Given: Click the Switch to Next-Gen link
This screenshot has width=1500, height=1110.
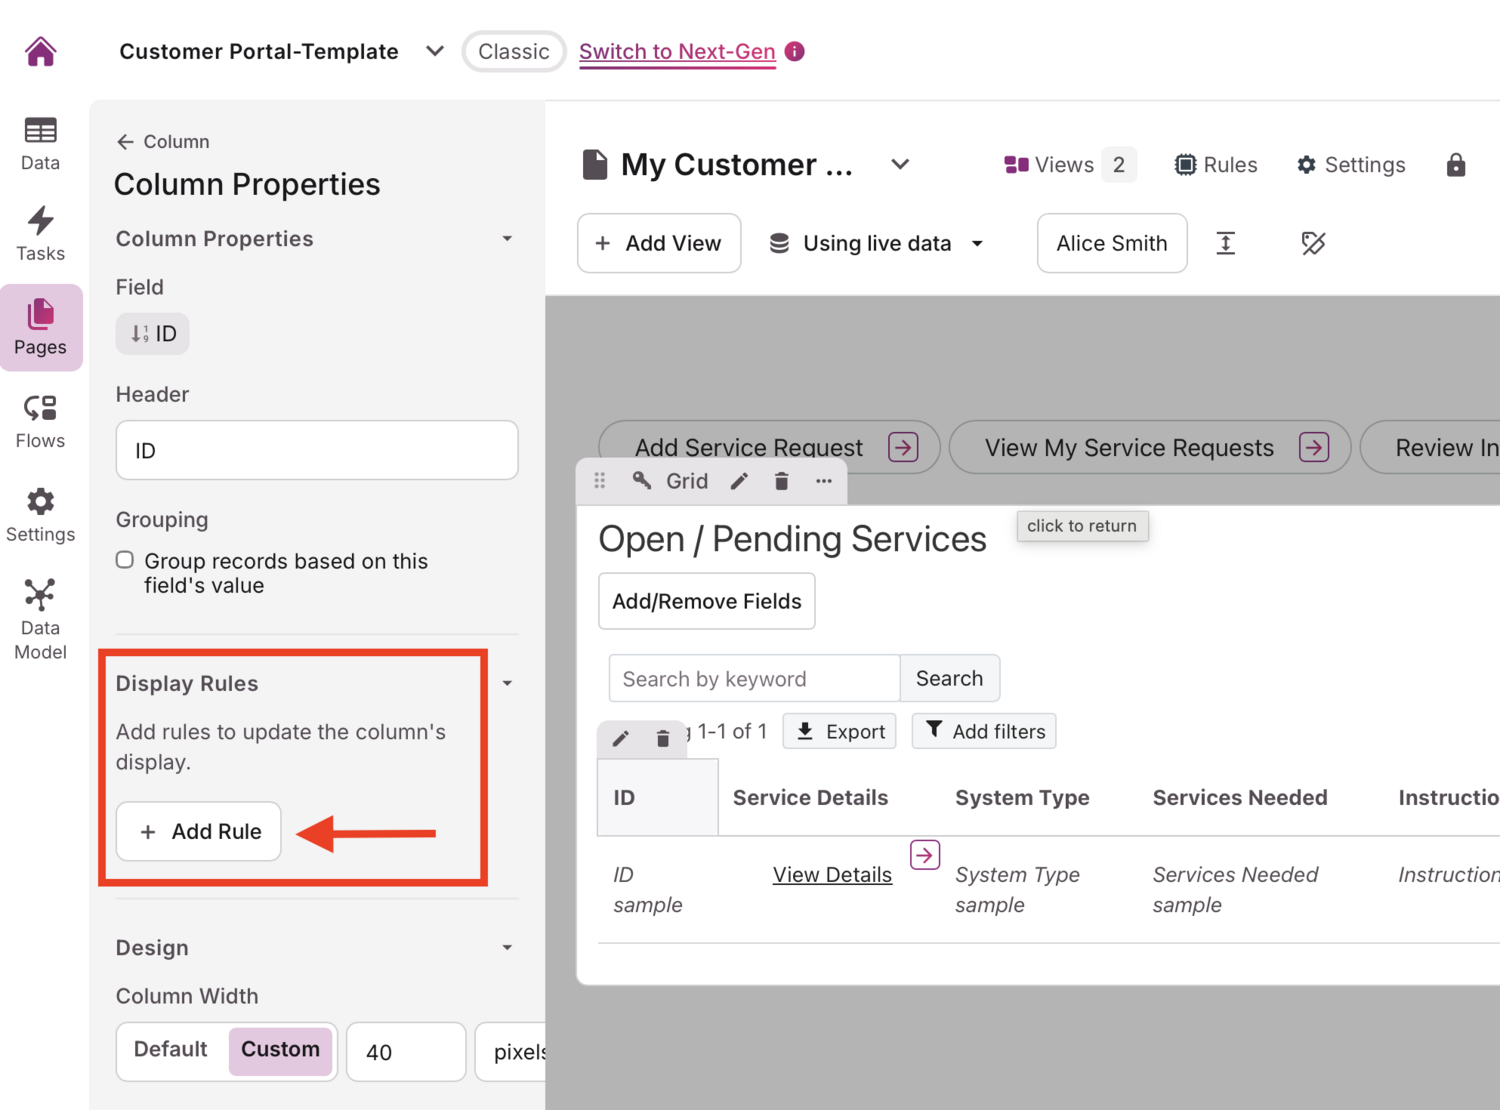Looking at the screenshot, I should pos(677,52).
